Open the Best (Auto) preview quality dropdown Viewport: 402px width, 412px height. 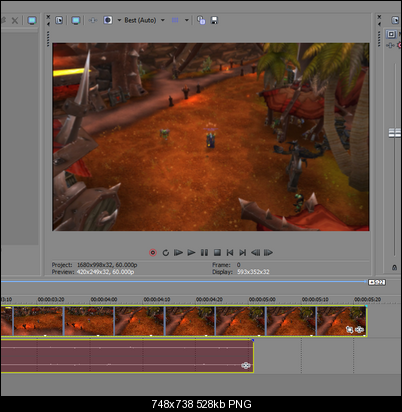point(144,20)
